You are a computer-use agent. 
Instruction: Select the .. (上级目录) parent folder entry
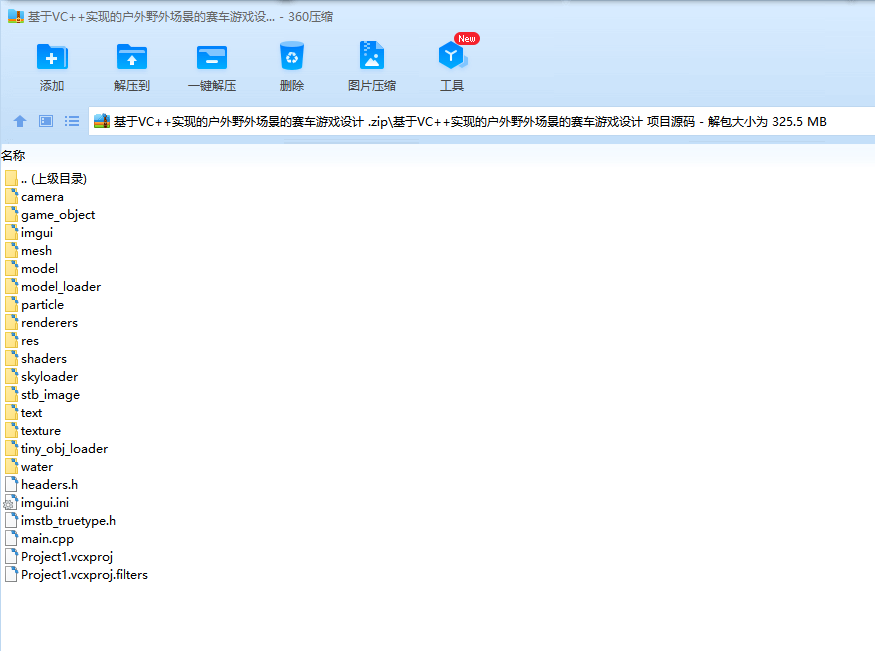click(46, 179)
